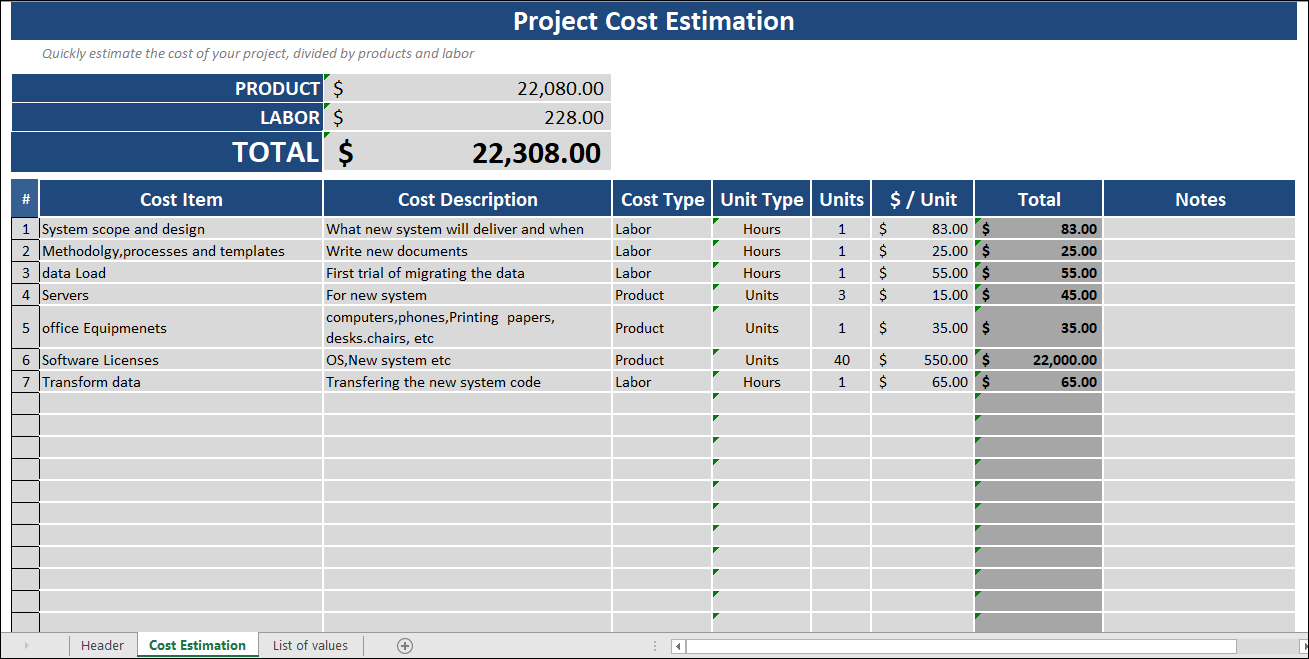
Task: Add a new worksheet with the plus icon
Action: (404, 645)
